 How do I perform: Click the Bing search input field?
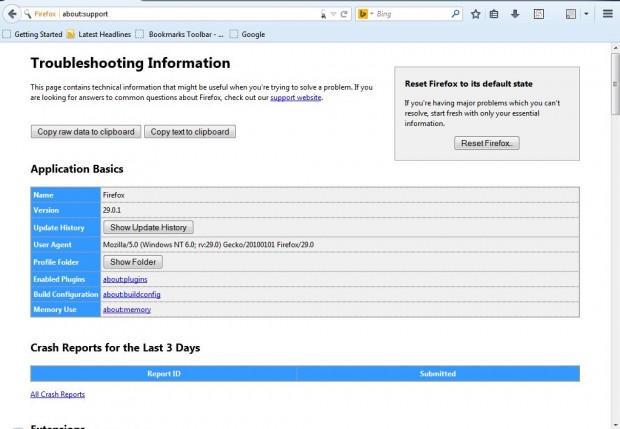click(x=413, y=14)
